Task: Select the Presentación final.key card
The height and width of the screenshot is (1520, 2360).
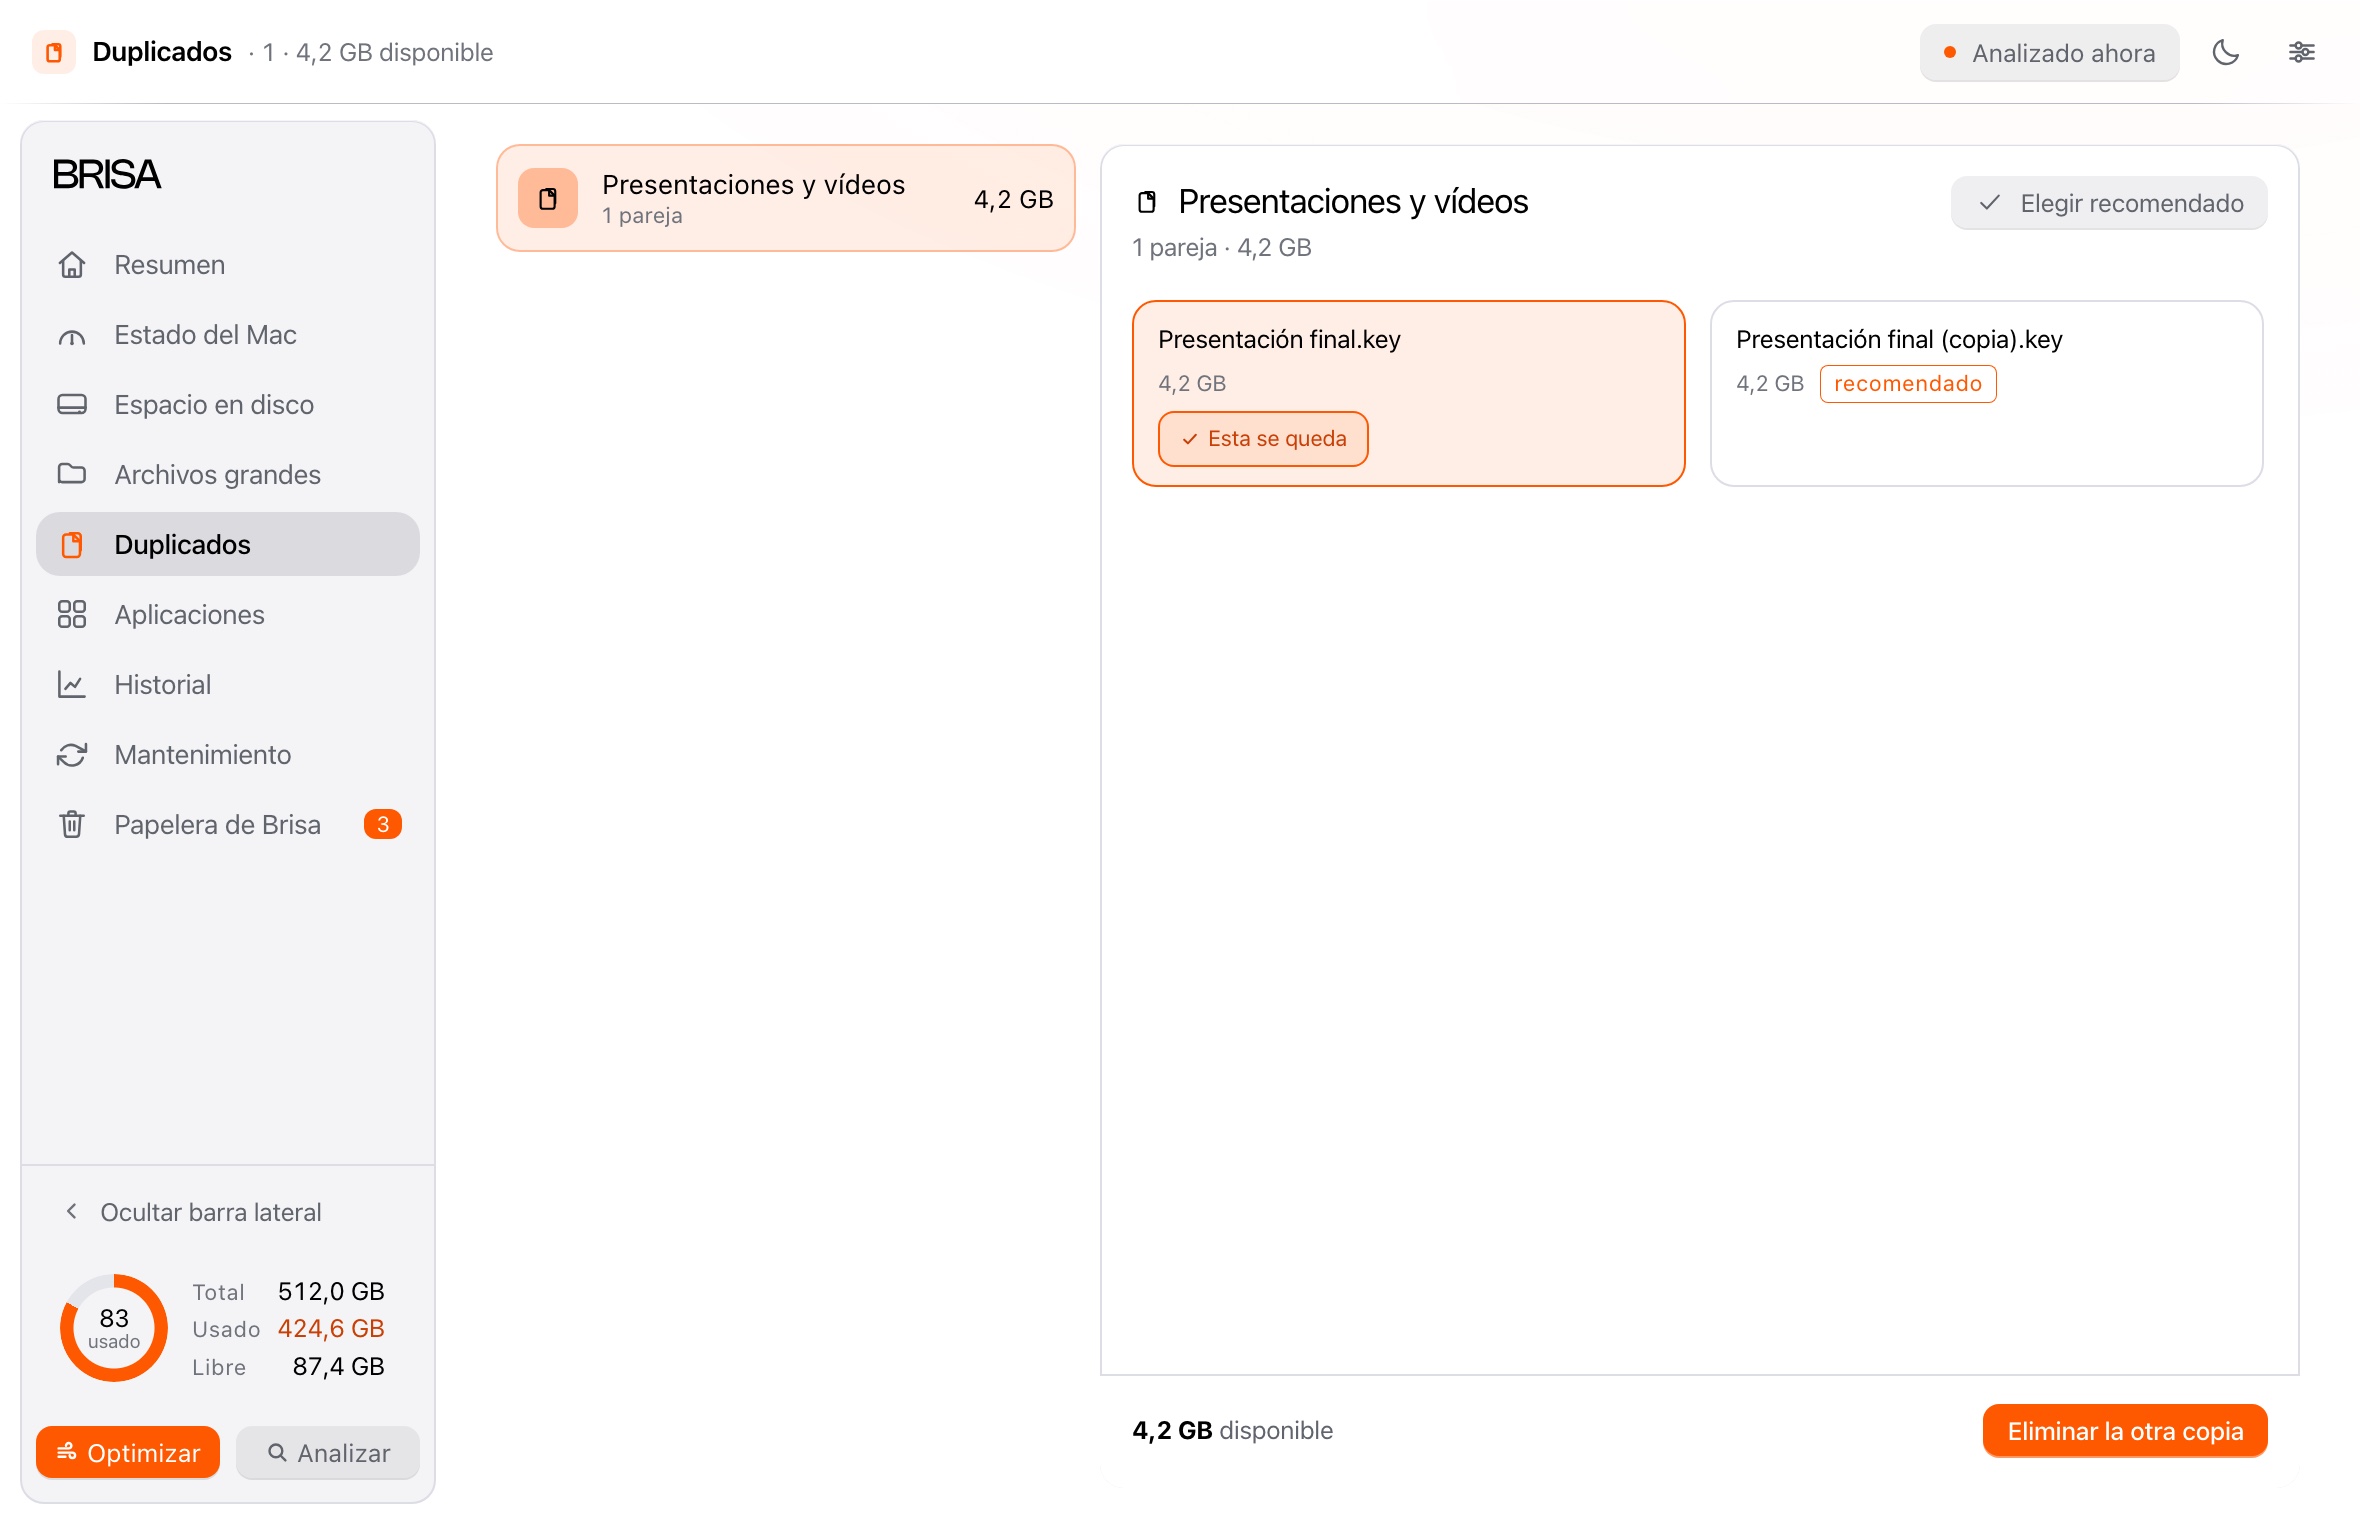Action: tap(1409, 394)
